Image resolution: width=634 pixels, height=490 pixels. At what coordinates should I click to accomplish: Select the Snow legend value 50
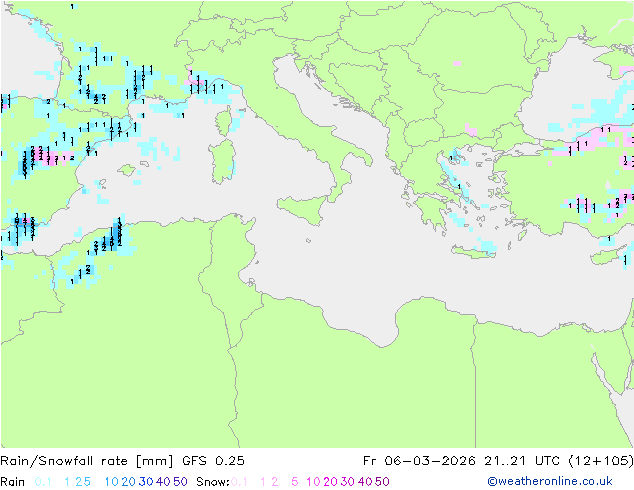[x=383, y=482]
